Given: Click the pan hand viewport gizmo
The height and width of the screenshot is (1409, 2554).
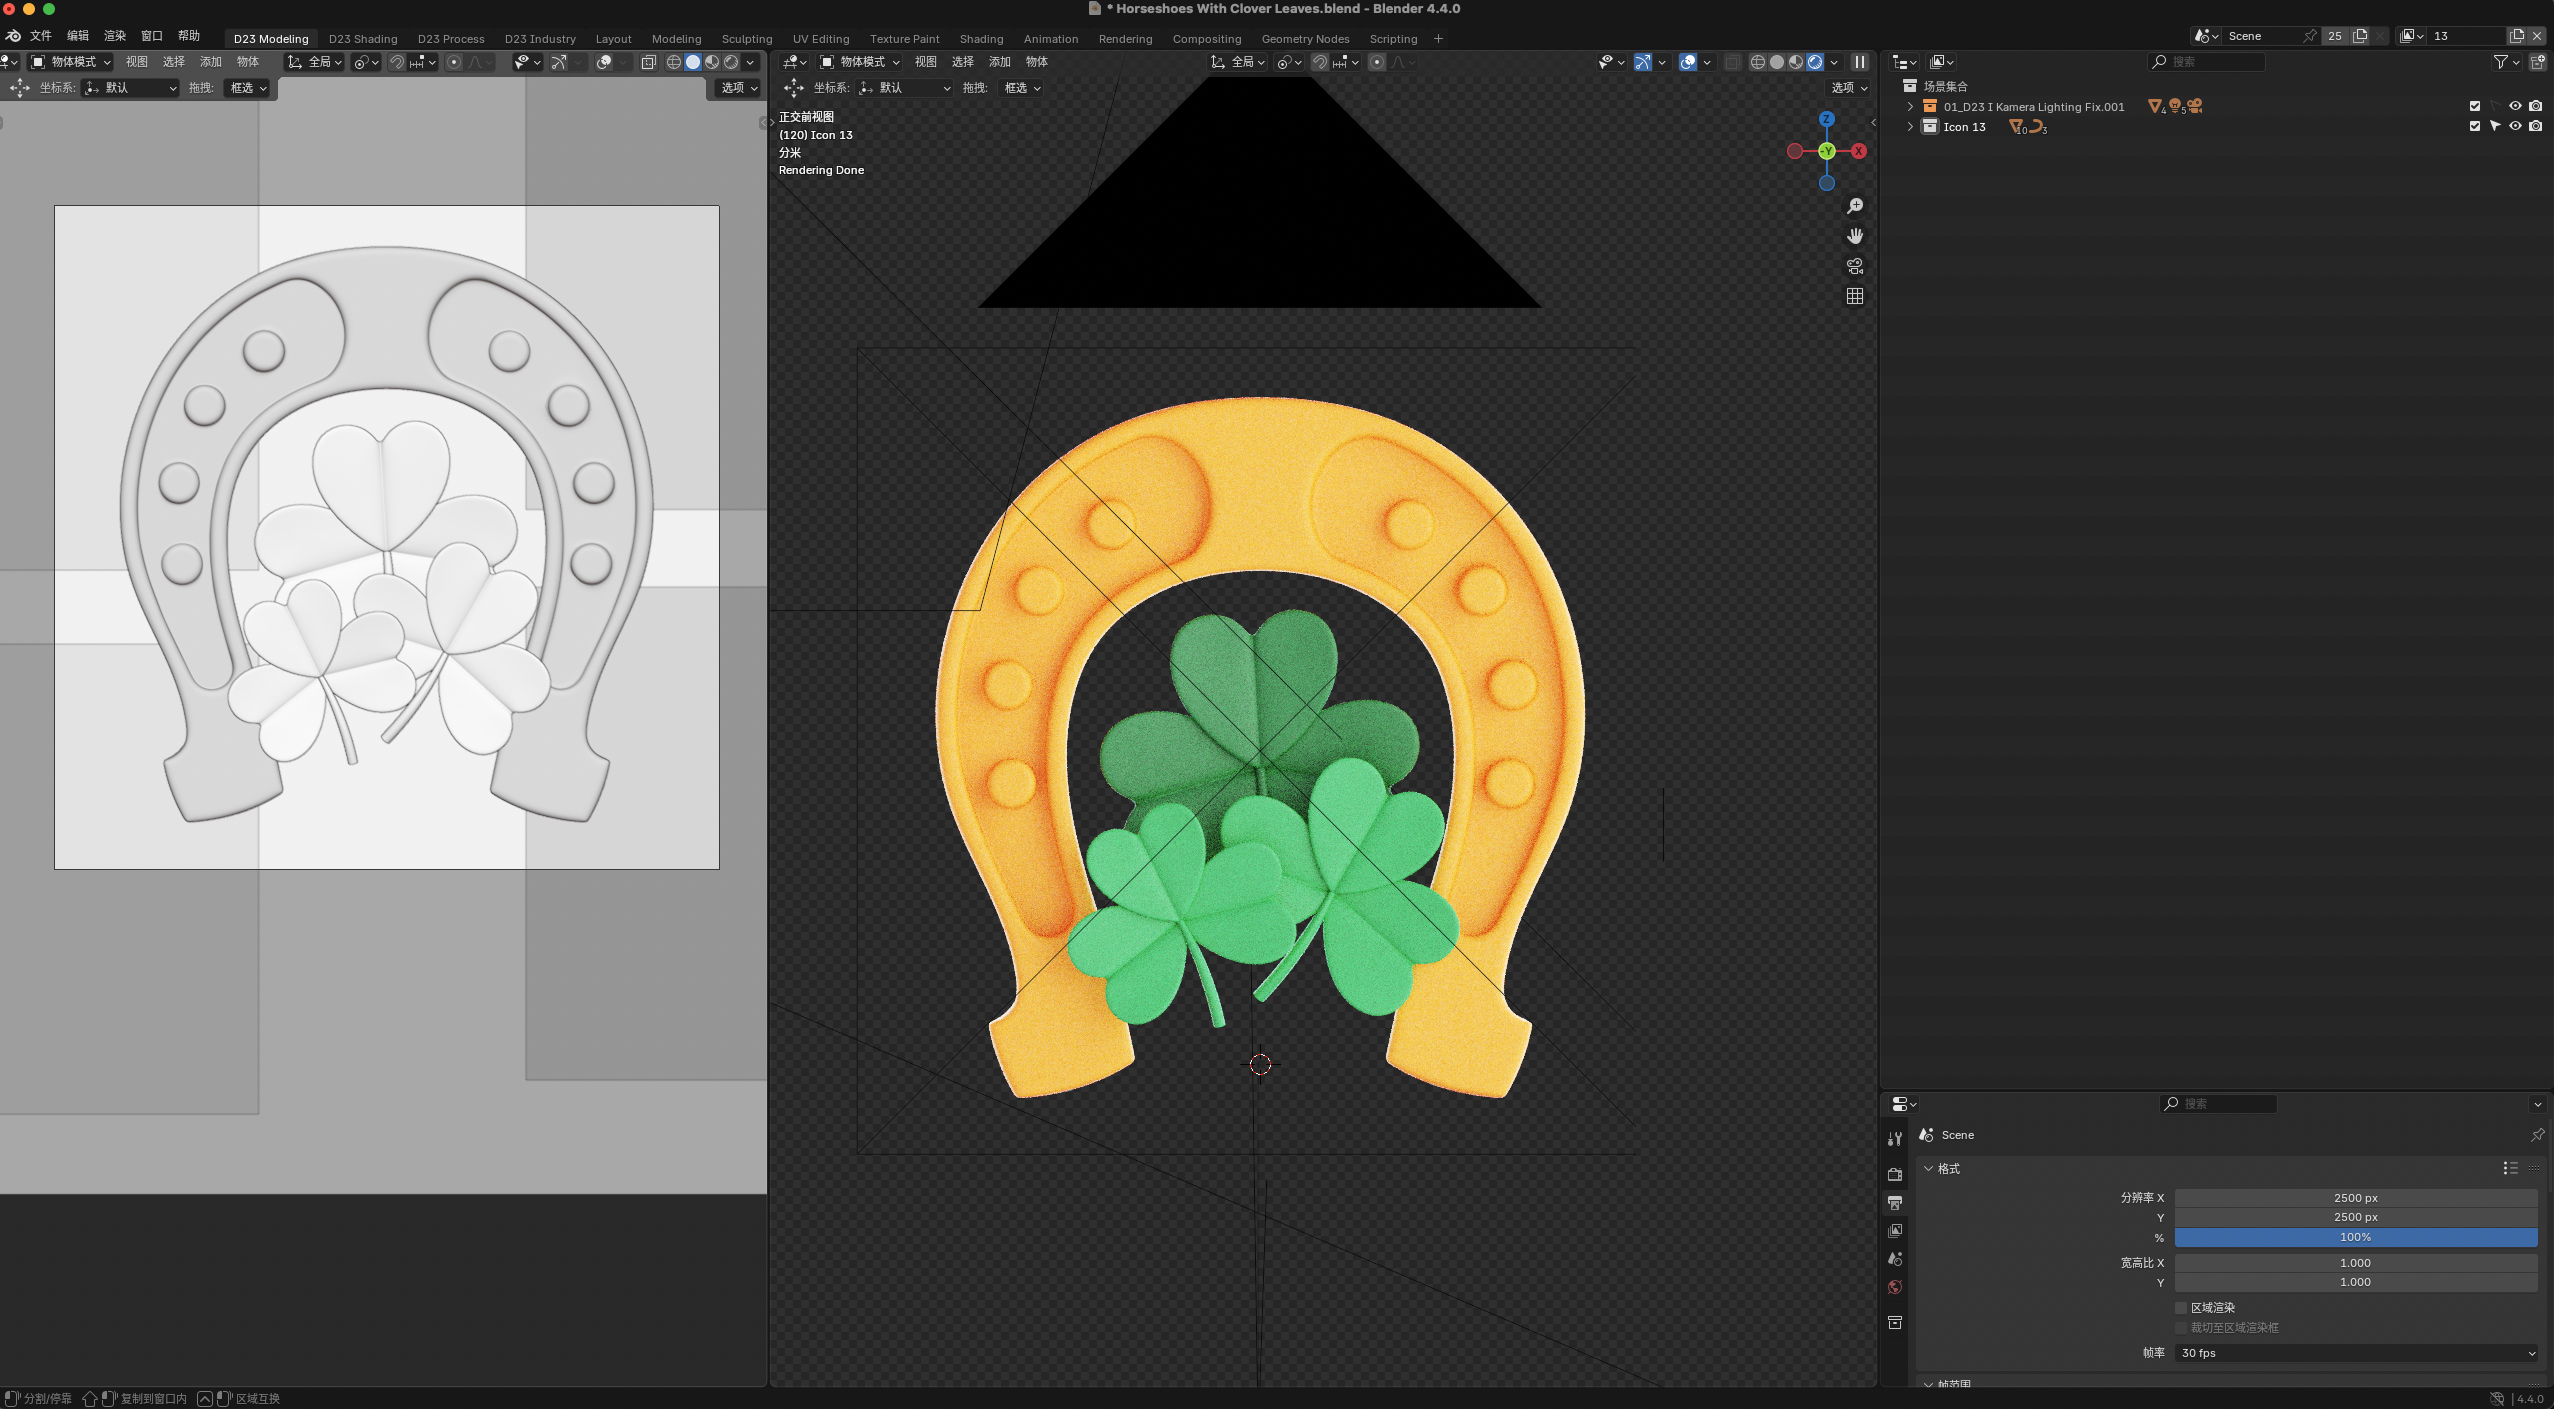Looking at the screenshot, I should 1855,236.
